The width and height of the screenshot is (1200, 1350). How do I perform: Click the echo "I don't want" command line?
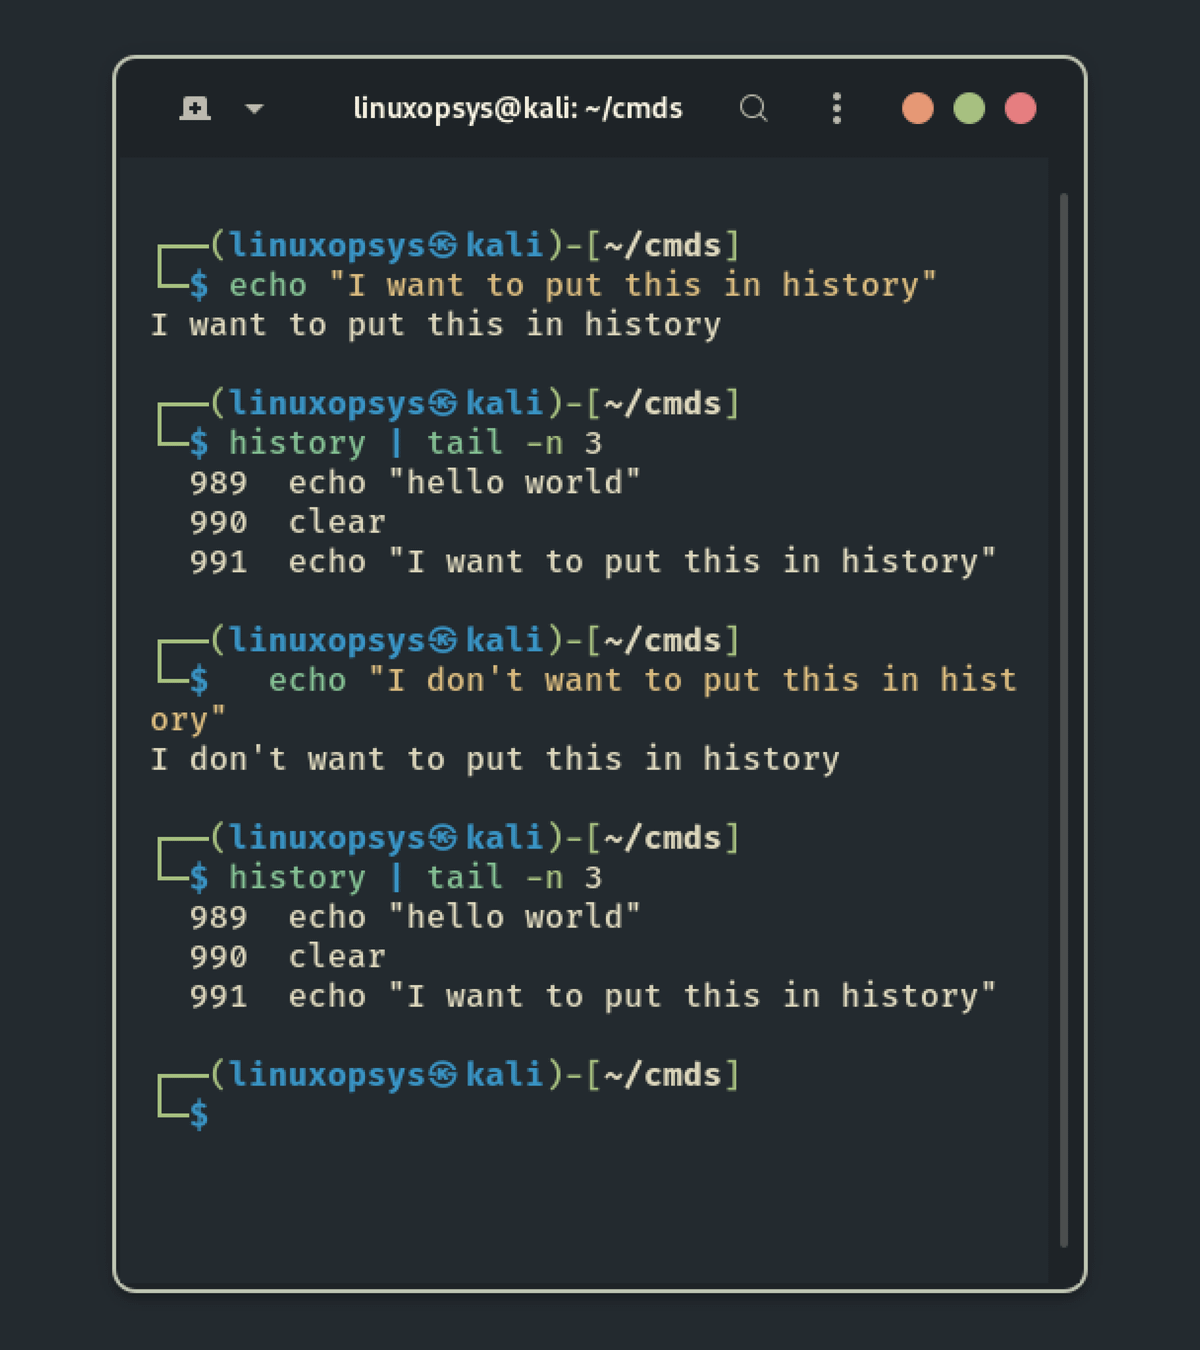[x=640, y=681]
